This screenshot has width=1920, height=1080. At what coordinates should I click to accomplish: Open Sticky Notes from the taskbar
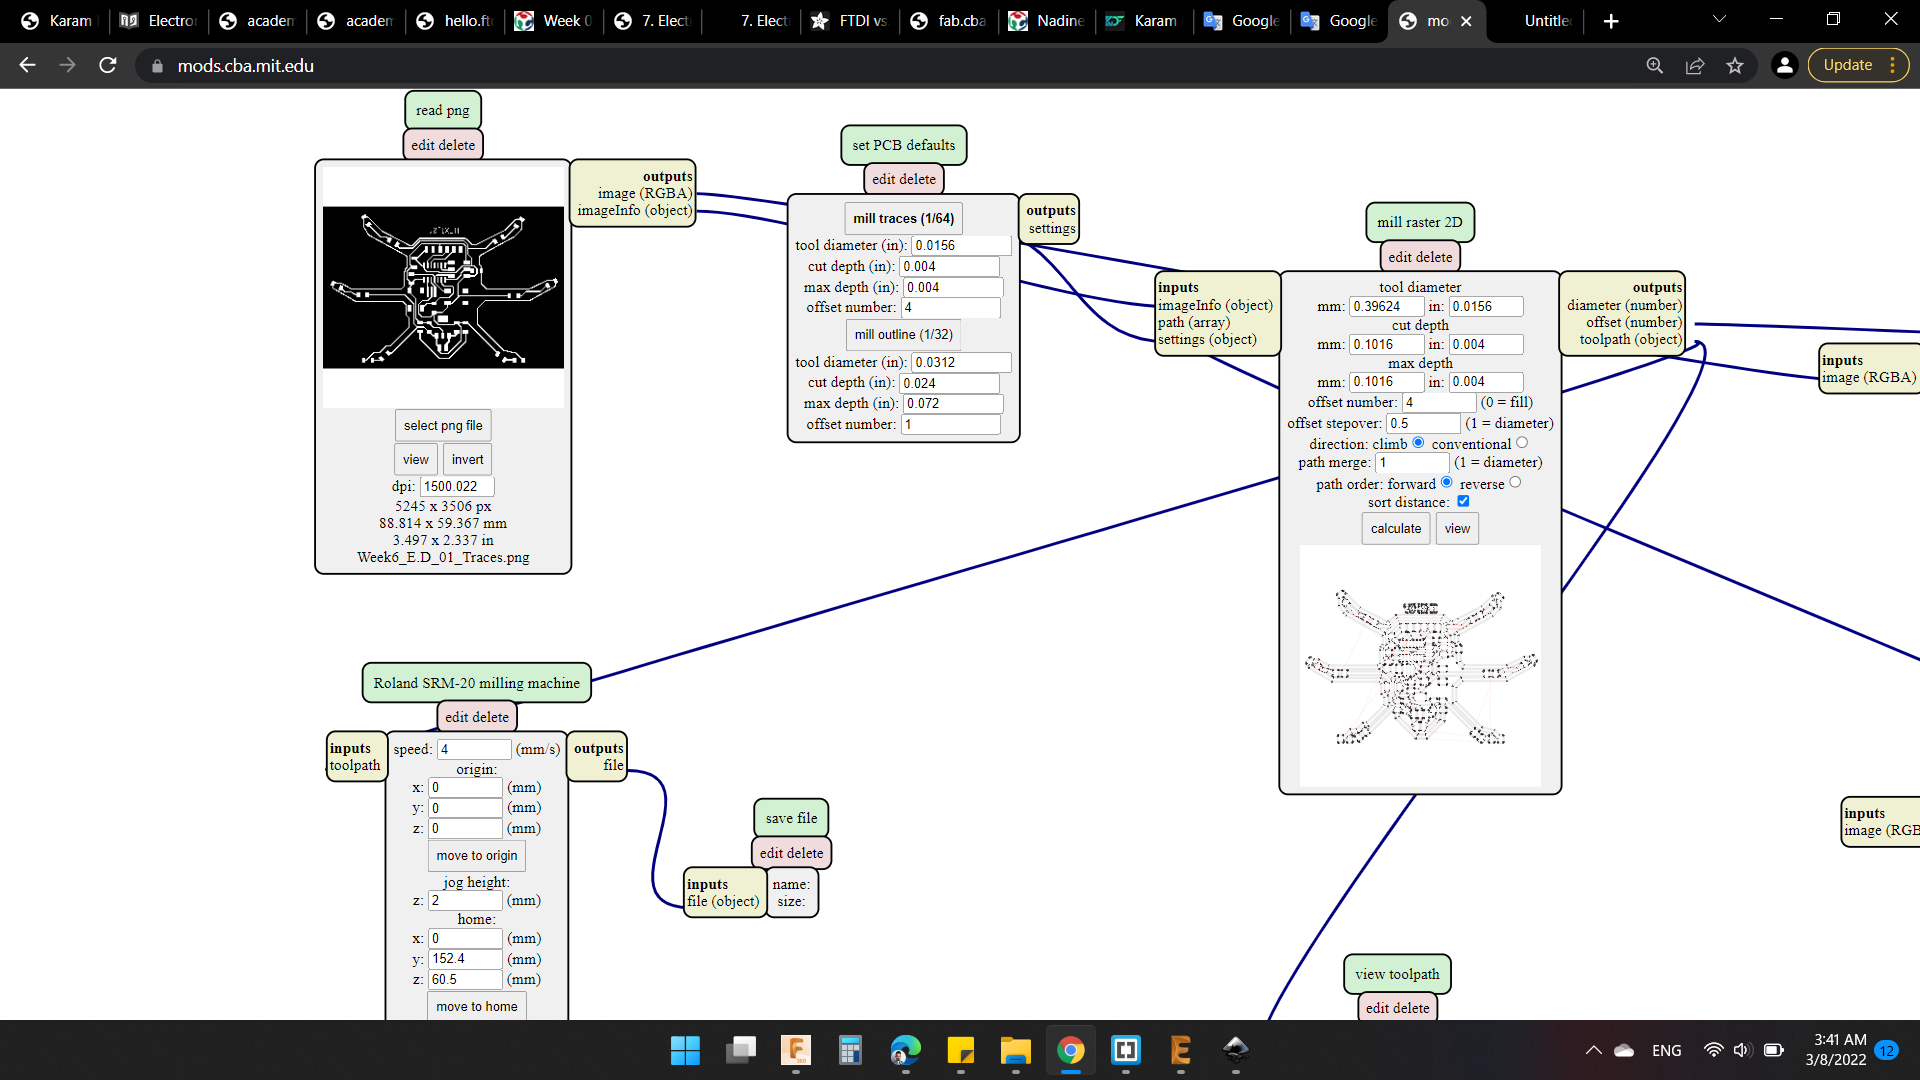(x=960, y=1050)
